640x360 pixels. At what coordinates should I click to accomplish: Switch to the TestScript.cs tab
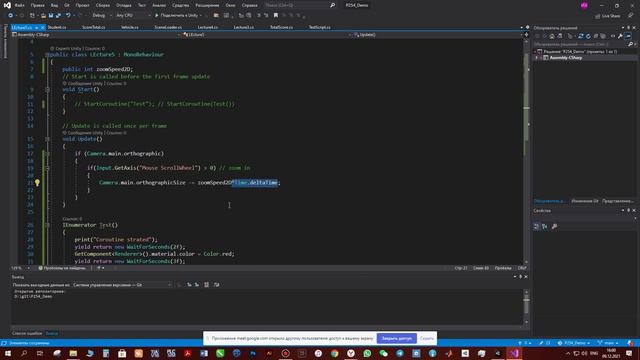pos(320,27)
